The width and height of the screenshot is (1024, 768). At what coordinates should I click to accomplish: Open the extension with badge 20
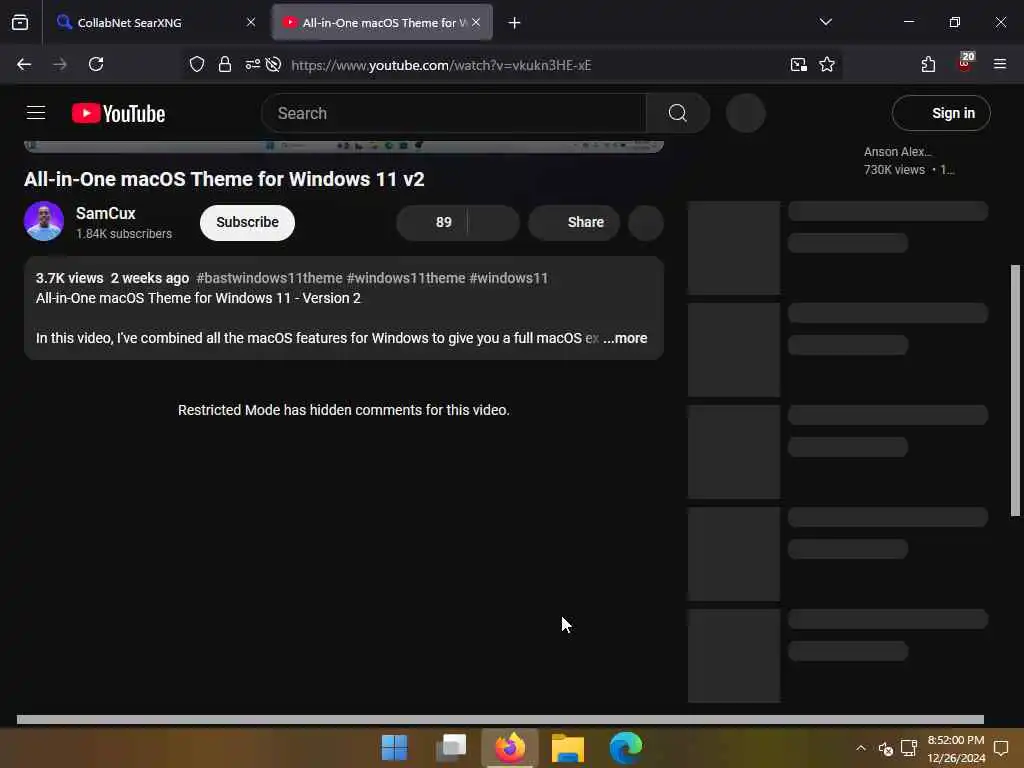tap(965, 63)
